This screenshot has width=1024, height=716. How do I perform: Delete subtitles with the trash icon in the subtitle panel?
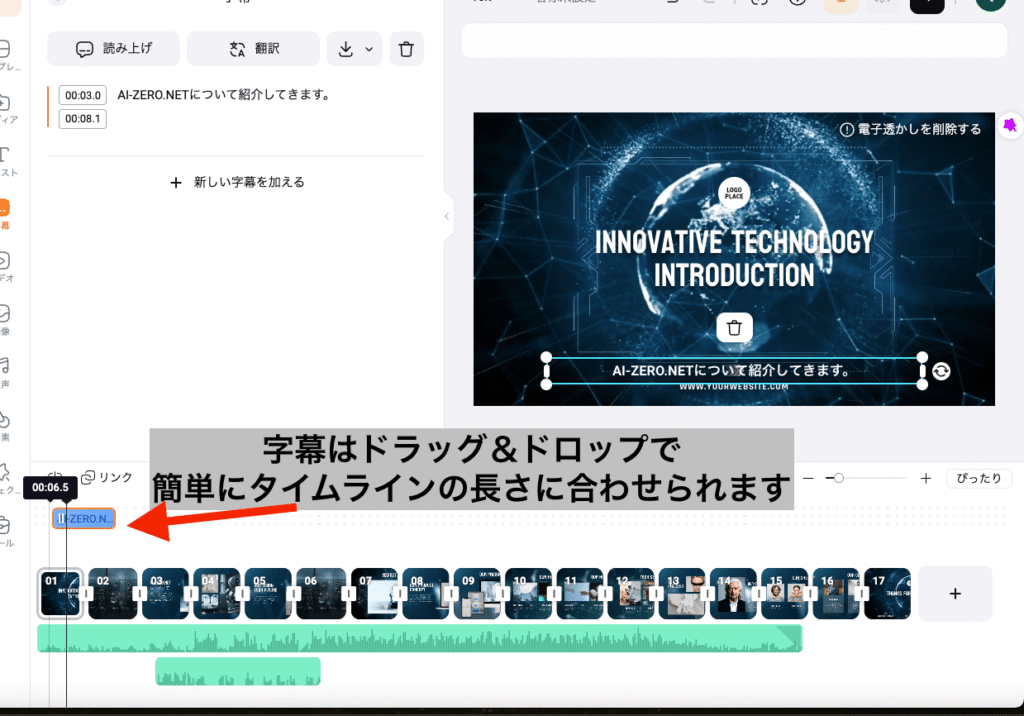pos(406,49)
